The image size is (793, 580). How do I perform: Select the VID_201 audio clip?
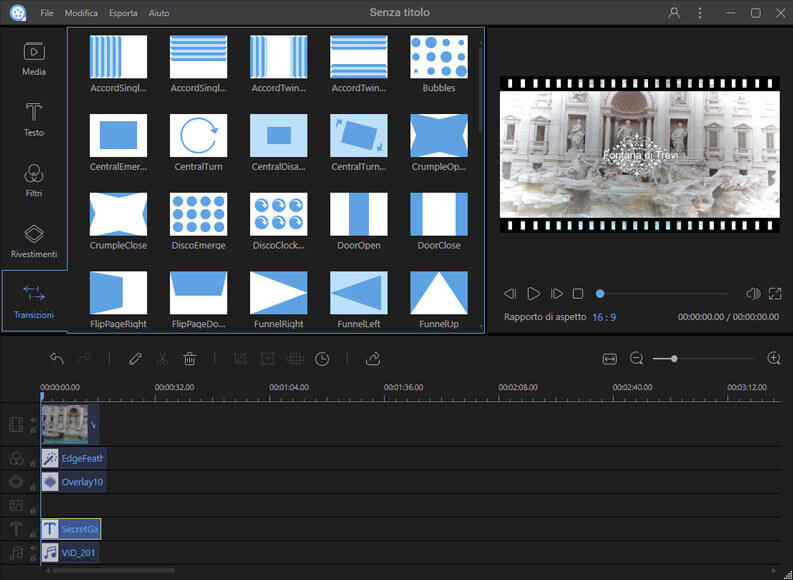coord(70,553)
